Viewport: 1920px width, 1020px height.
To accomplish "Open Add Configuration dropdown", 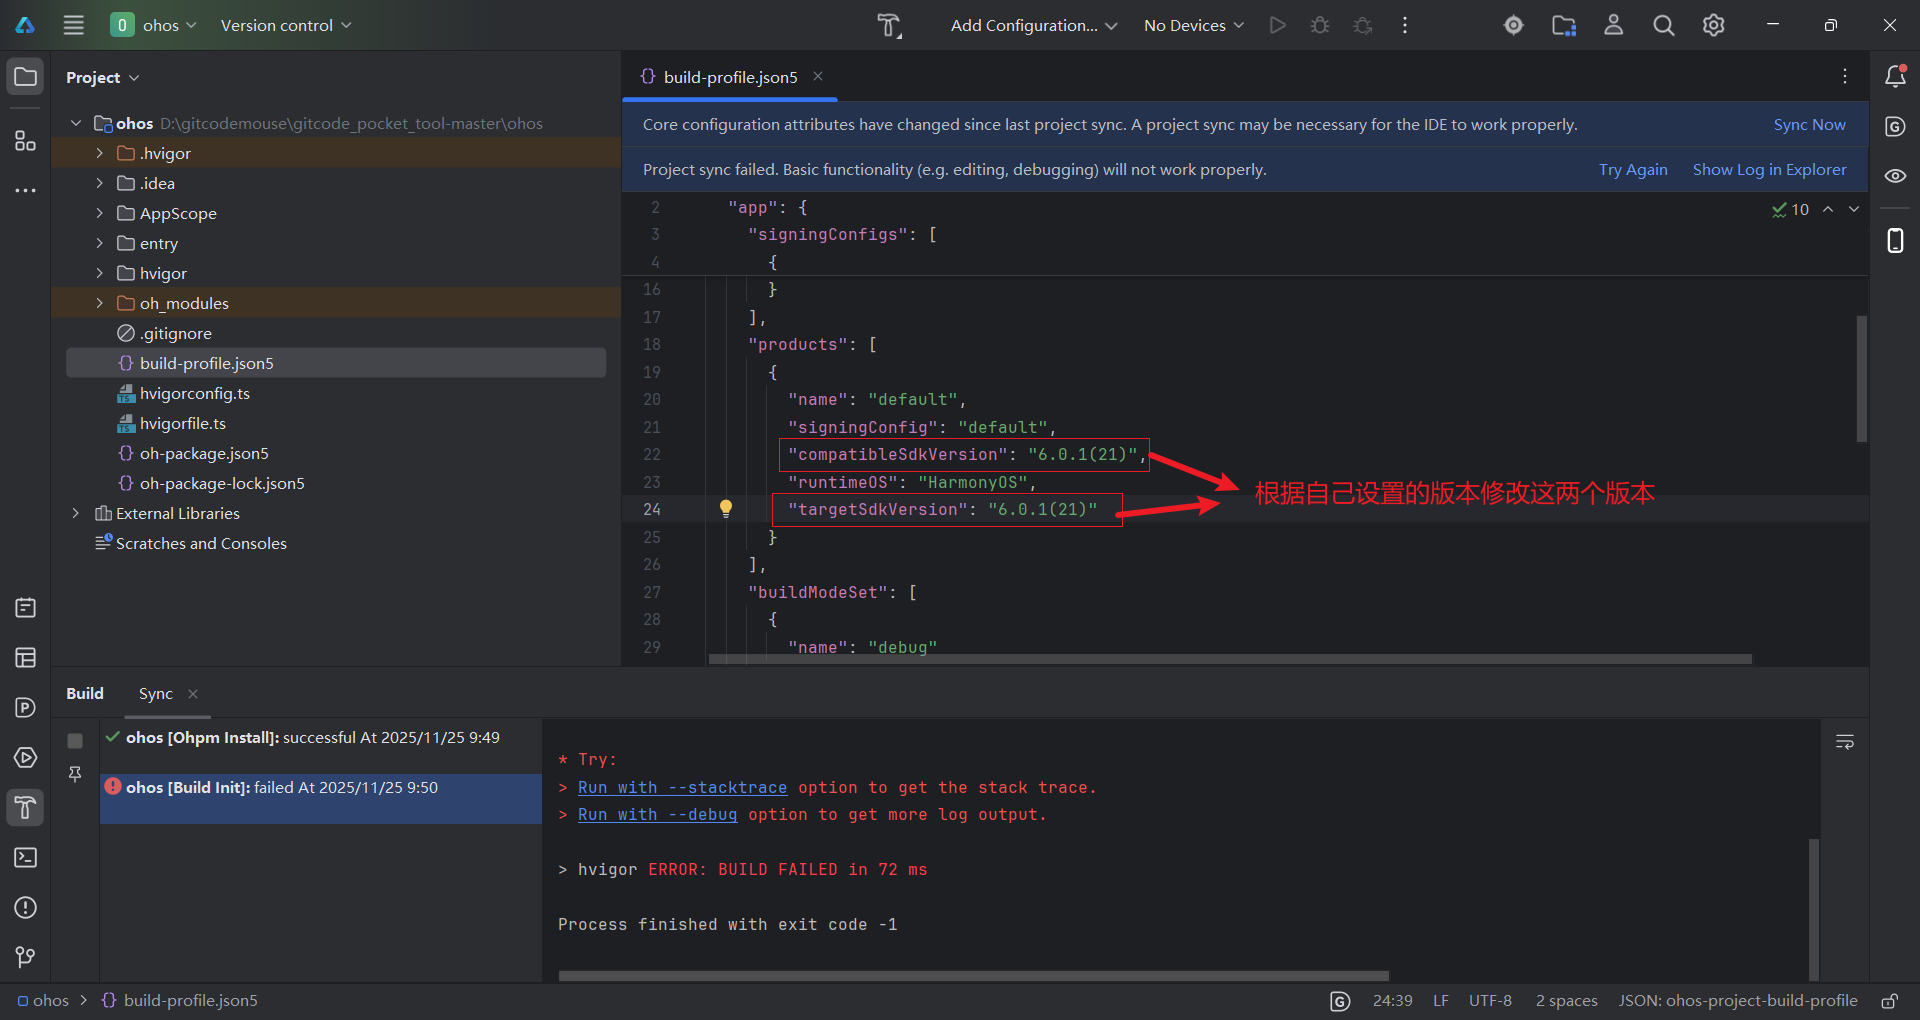I will (1033, 25).
